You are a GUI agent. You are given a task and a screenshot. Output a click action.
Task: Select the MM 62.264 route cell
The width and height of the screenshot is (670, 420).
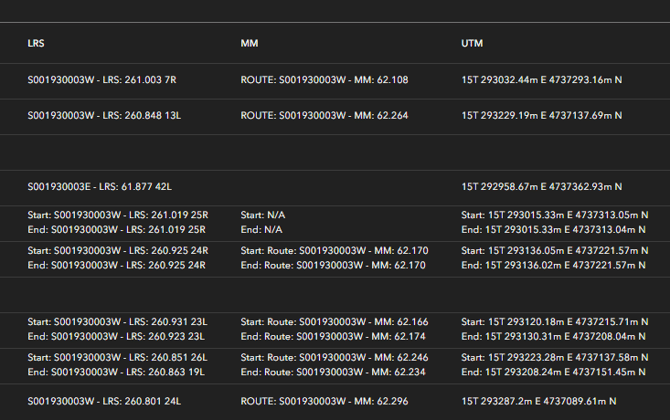tap(324, 115)
